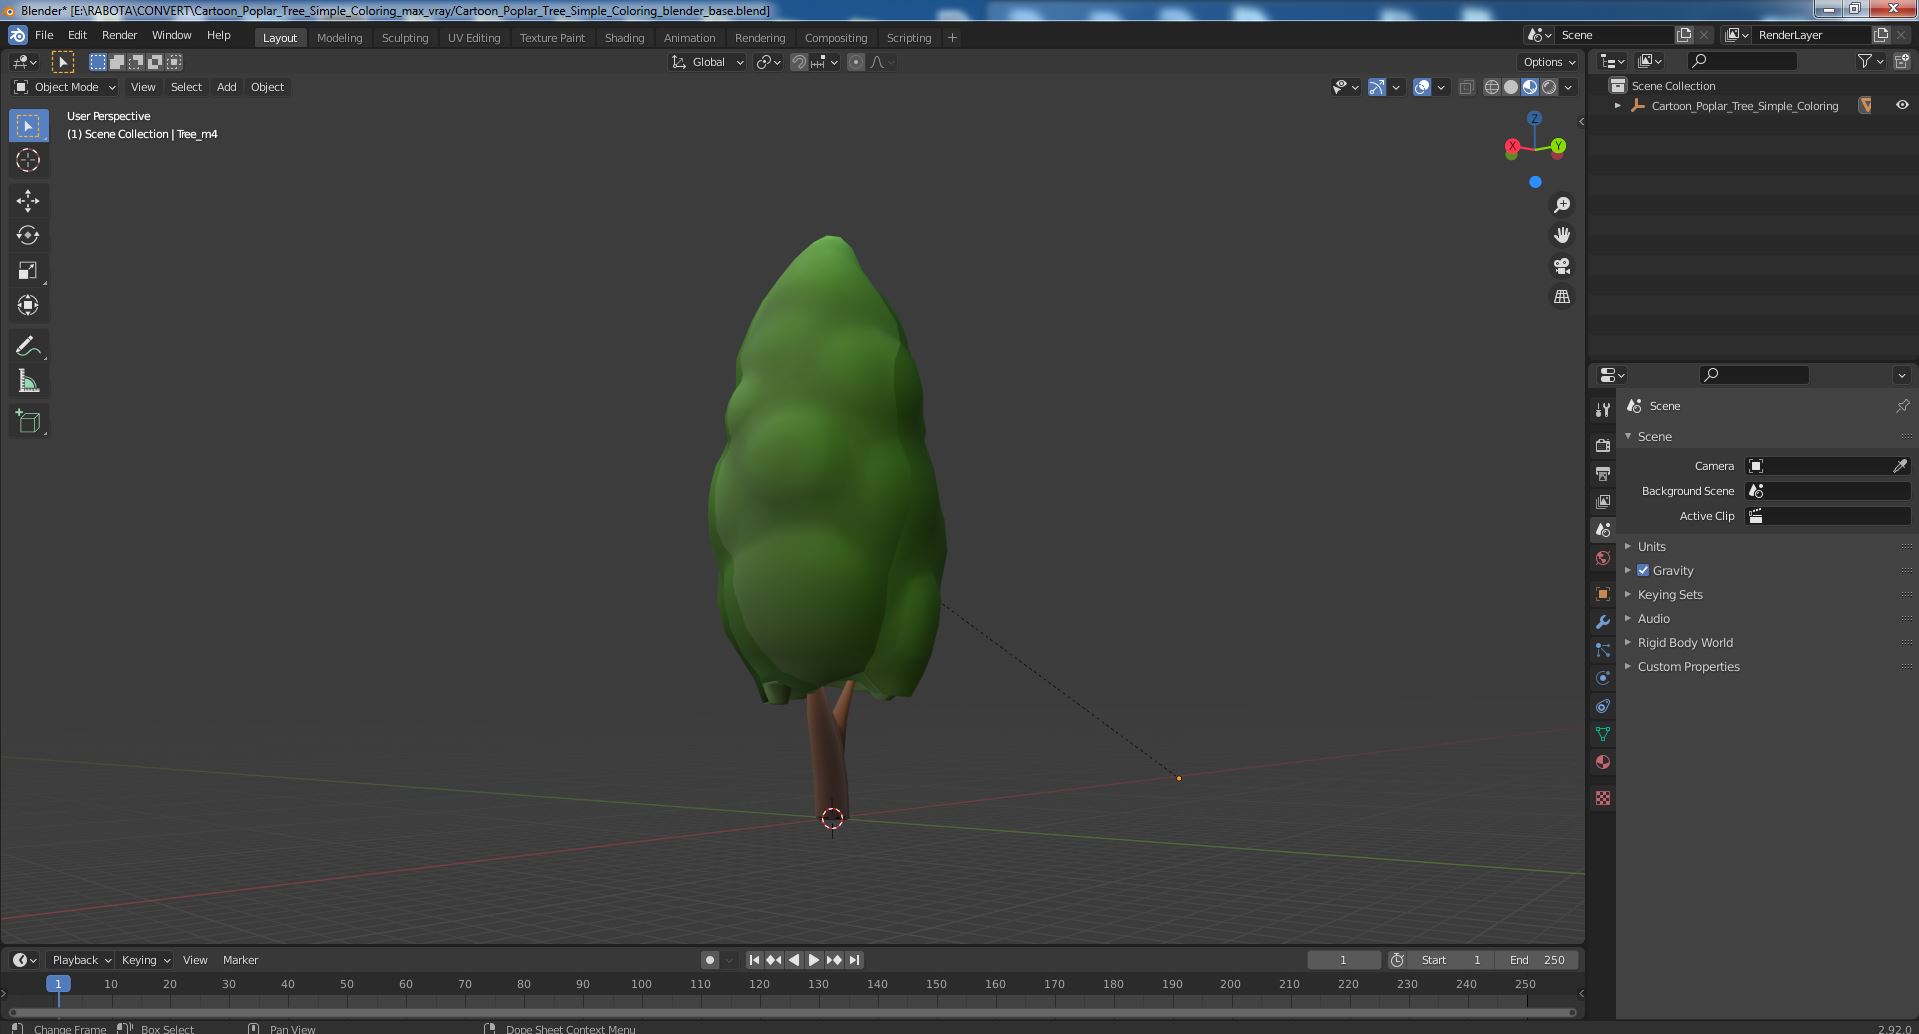Open the View Layer properties tab
Screen dimensions: 1919x1034
click(x=1603, y=501)
